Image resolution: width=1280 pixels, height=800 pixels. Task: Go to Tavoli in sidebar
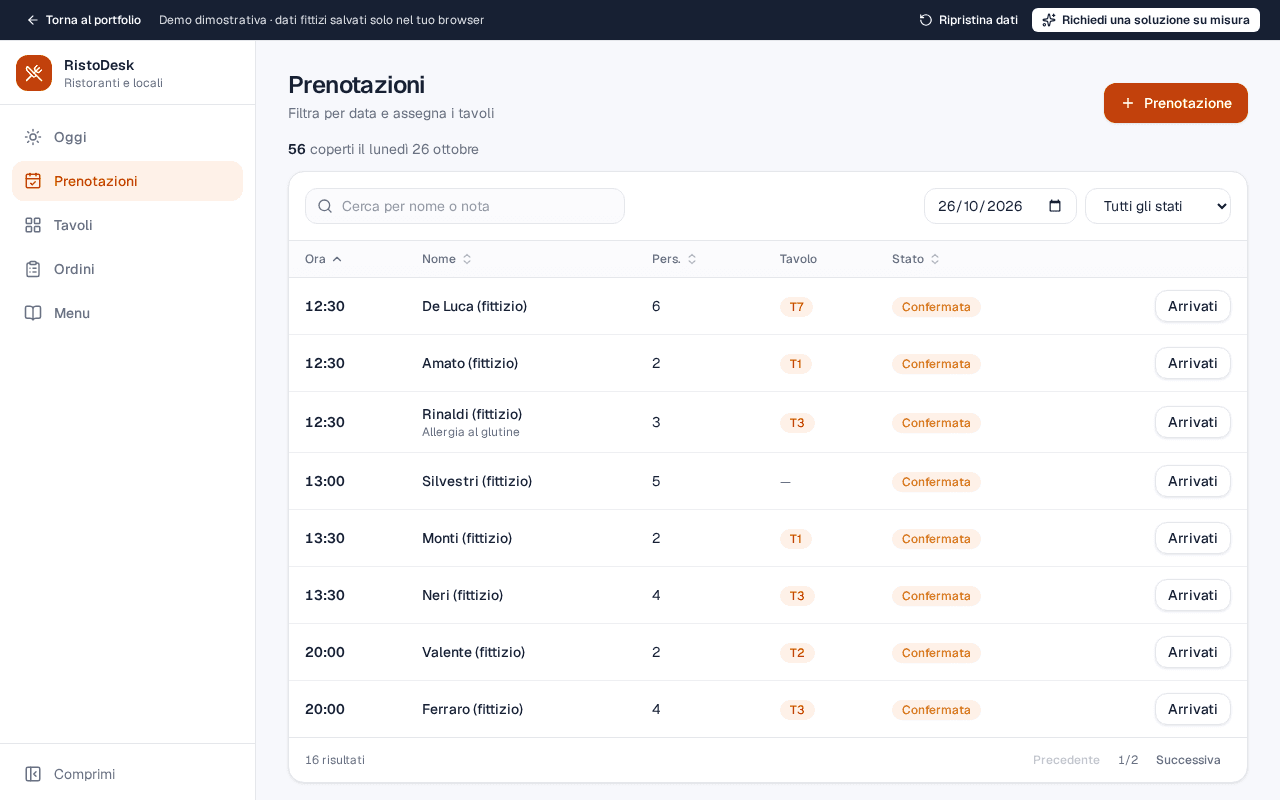coord(127,225)
